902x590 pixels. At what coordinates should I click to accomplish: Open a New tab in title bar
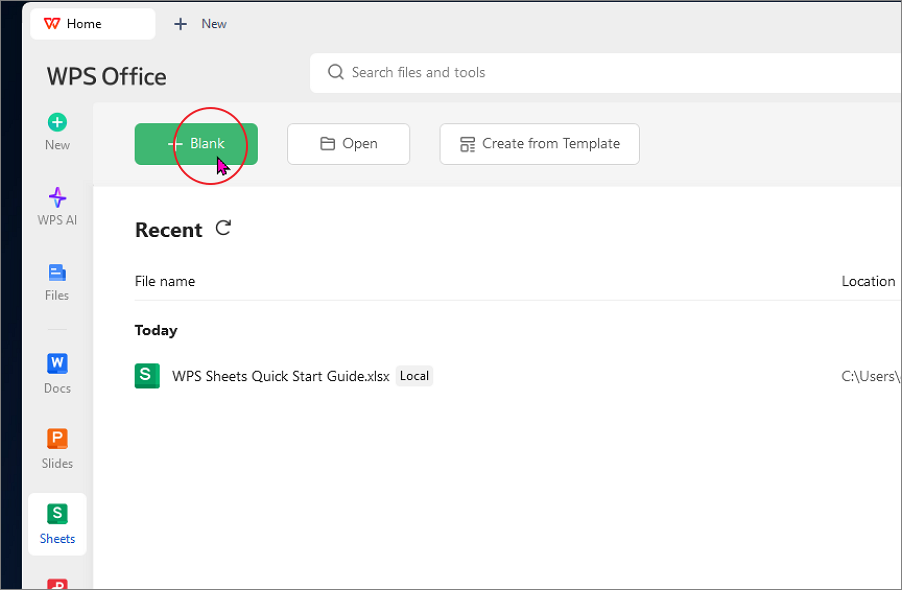(x=200, y=24)
